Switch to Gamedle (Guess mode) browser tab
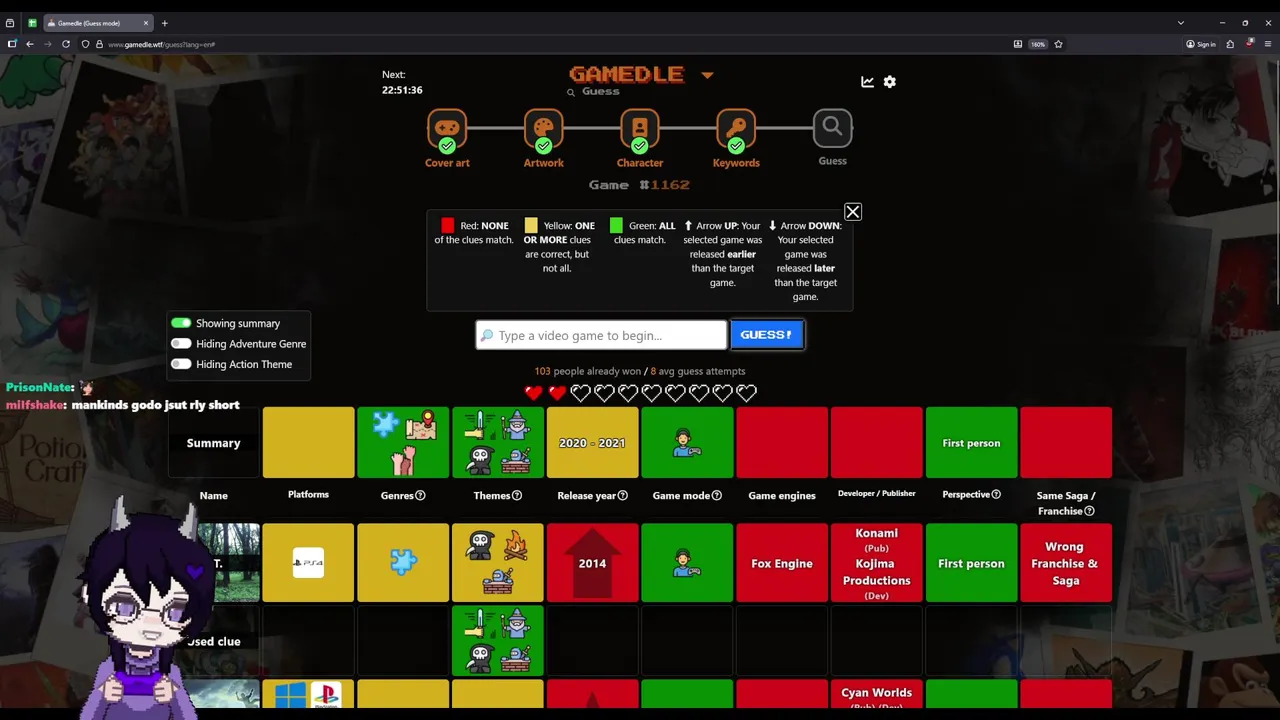The width and height of the screenshot is (1280, 720). [x=97, y=23]
